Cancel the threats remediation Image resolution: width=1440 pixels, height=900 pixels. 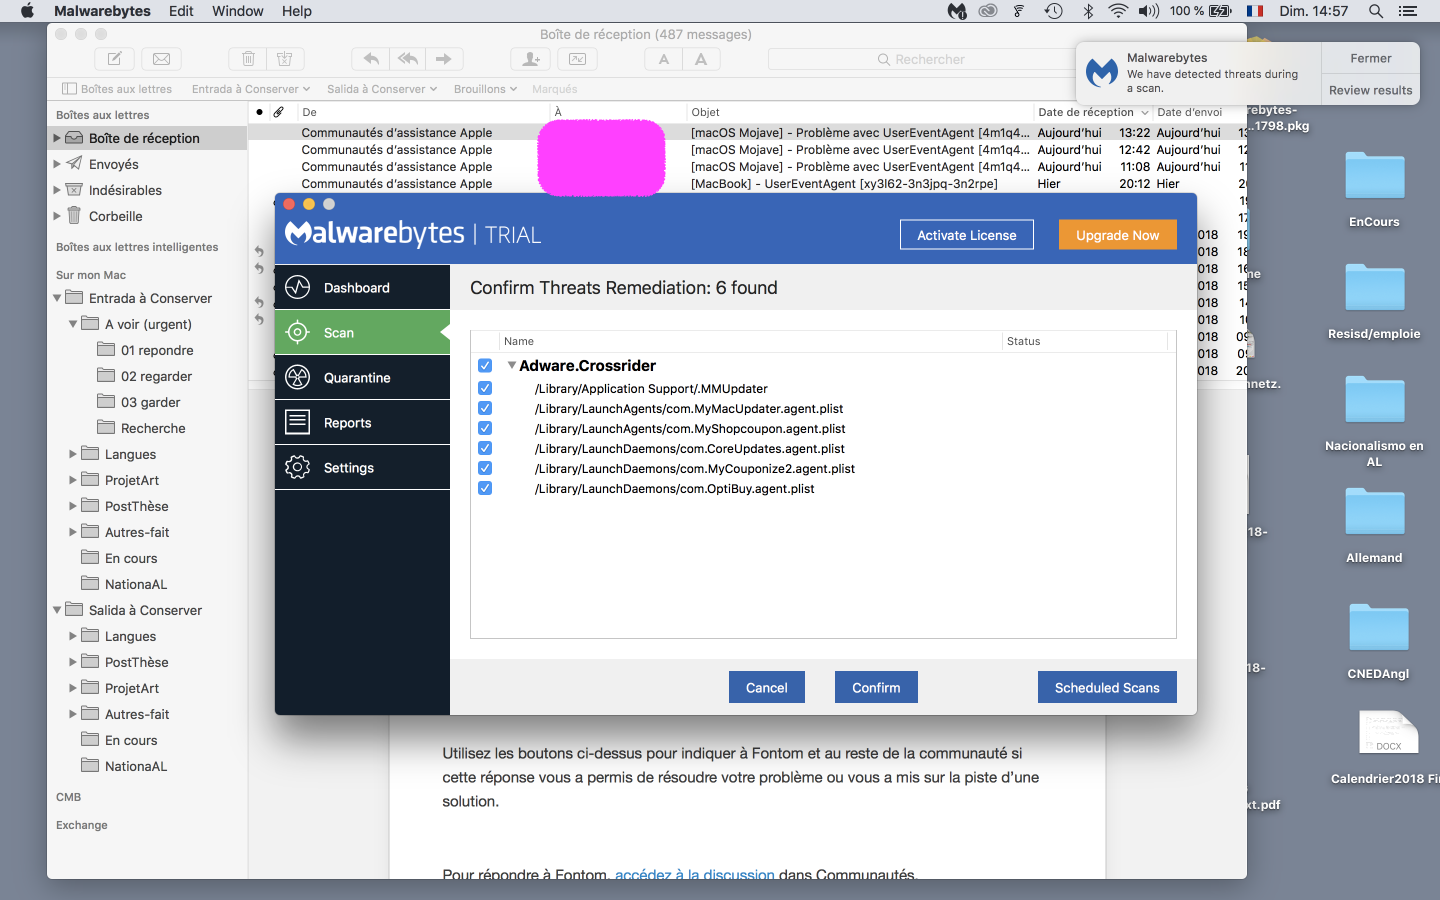[x=767, y=687]
